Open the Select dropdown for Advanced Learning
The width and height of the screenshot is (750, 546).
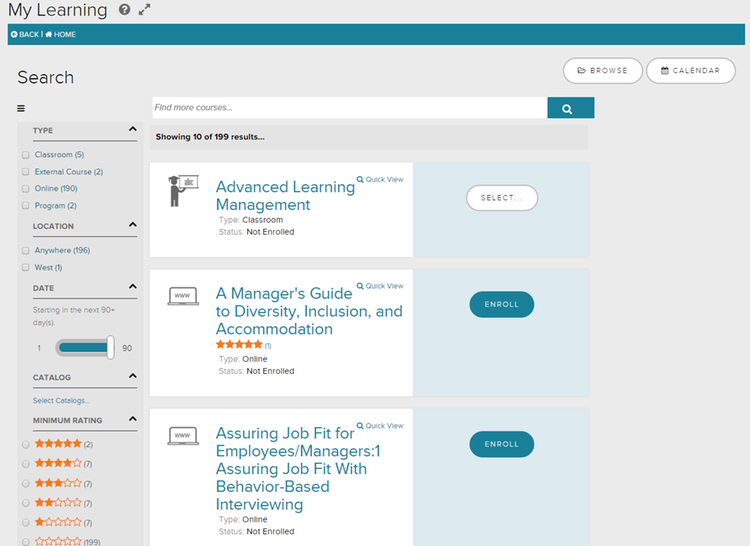[501, 198]
